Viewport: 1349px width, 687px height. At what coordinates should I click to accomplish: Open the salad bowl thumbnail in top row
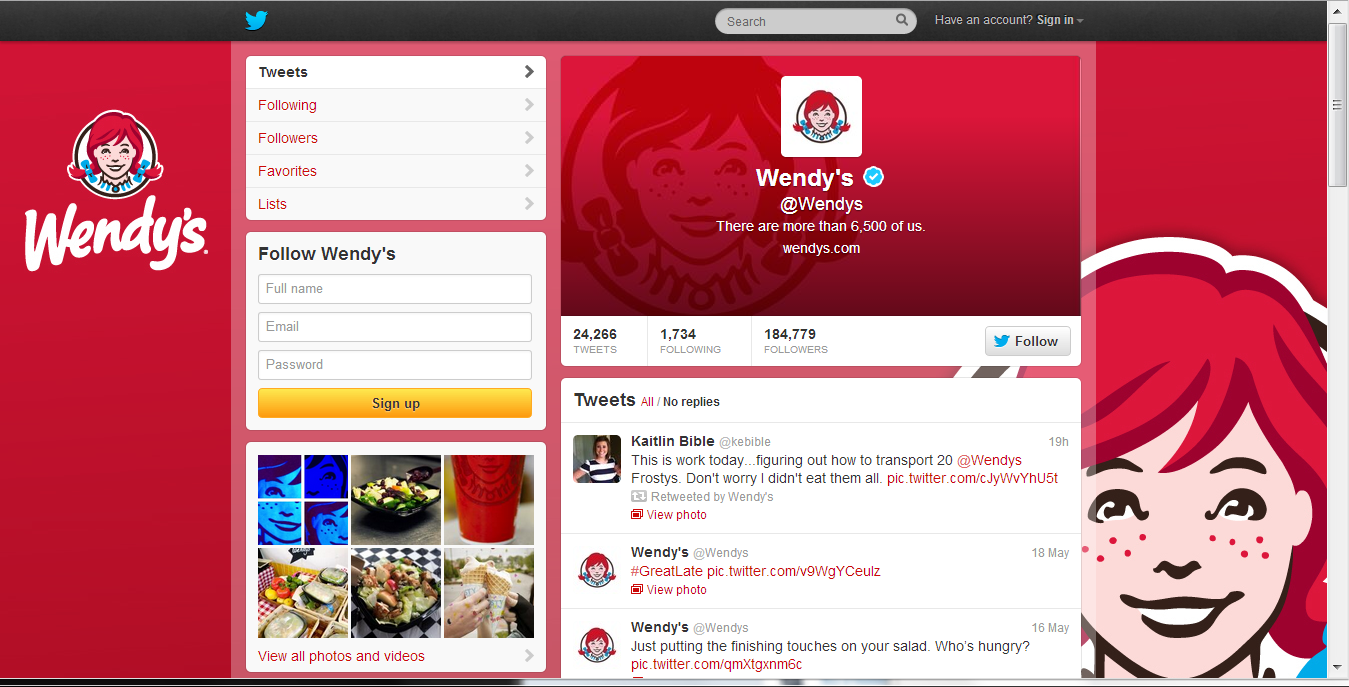396,500
